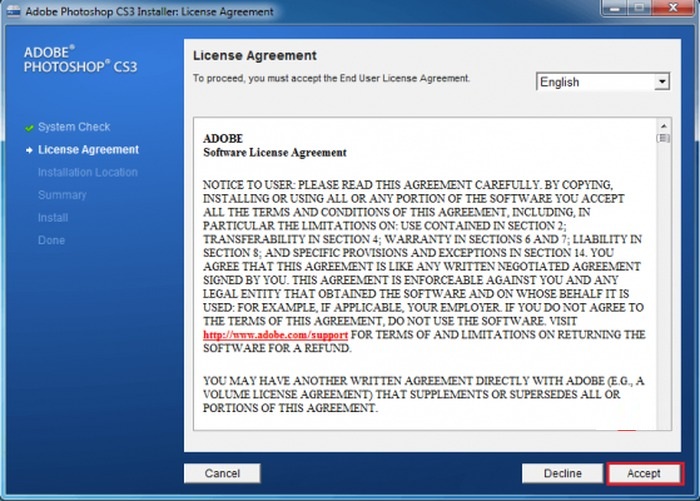Open the adobe.com/support link

275,335
